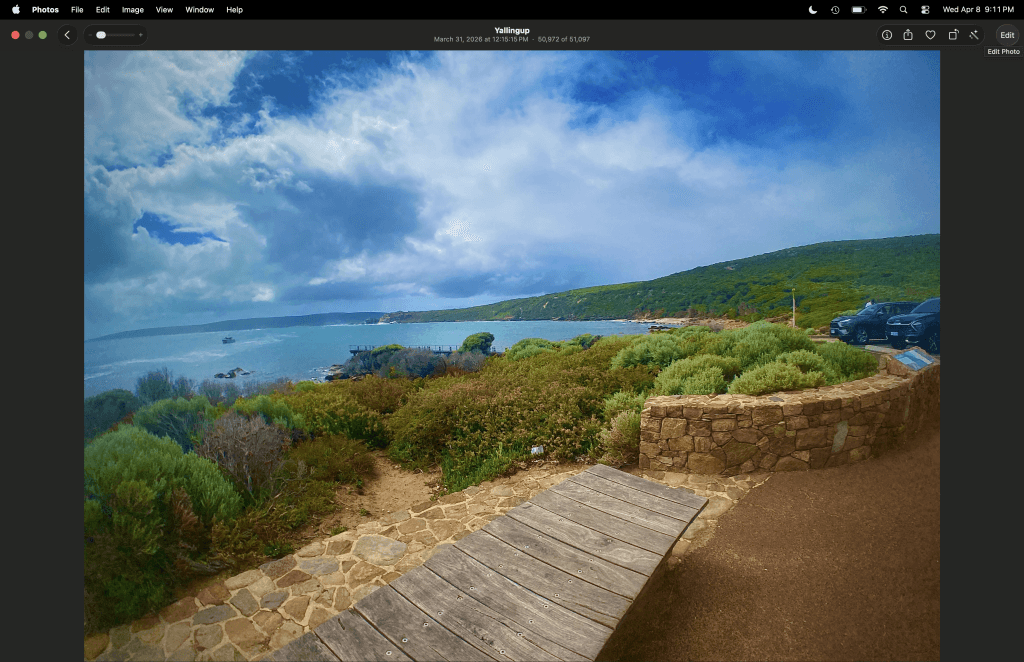Rotate the photo counterclockwise
The width and height of the screenshot is (1024, 662).
pyautogui.click(x=952, y=35)
